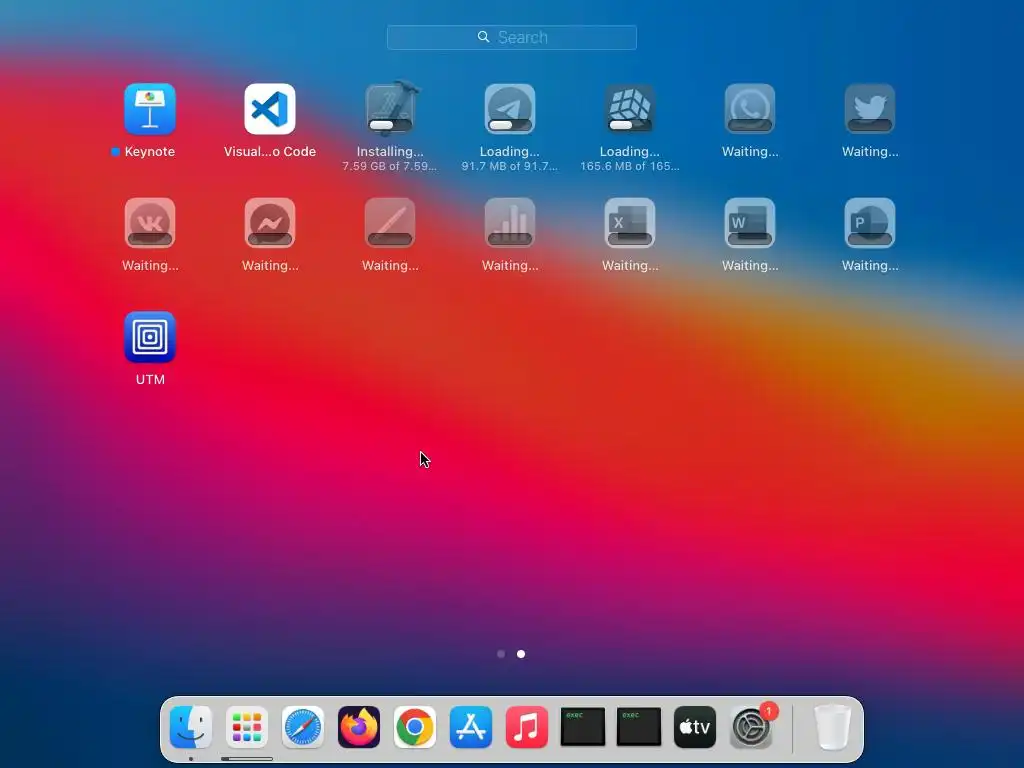The width and height of the screenshot is (1024, 768).
Task: Click the "91.7 MB of 91.7..." size text
Action: 510,167
